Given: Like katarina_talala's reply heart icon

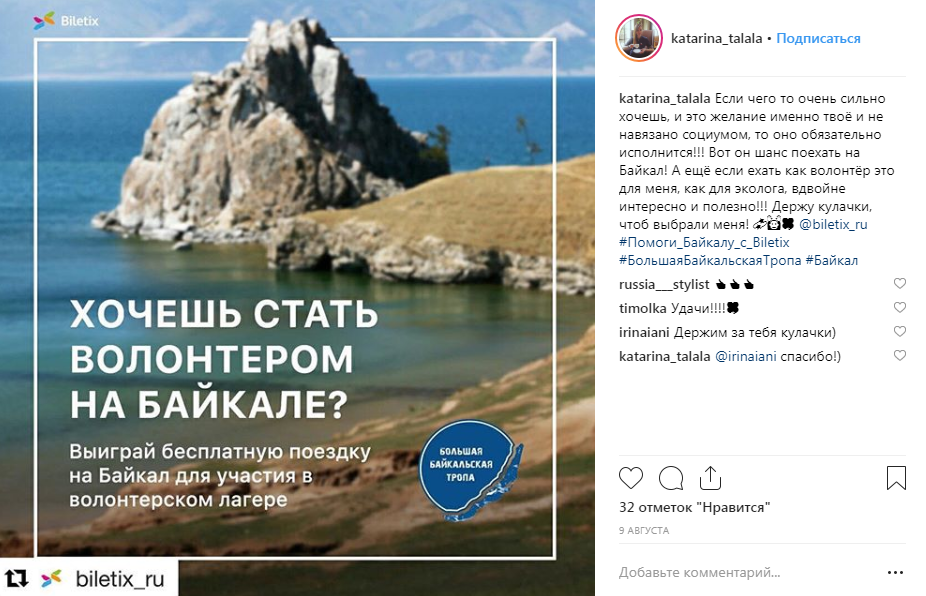Looking at the screenshot, I should 899,356.
